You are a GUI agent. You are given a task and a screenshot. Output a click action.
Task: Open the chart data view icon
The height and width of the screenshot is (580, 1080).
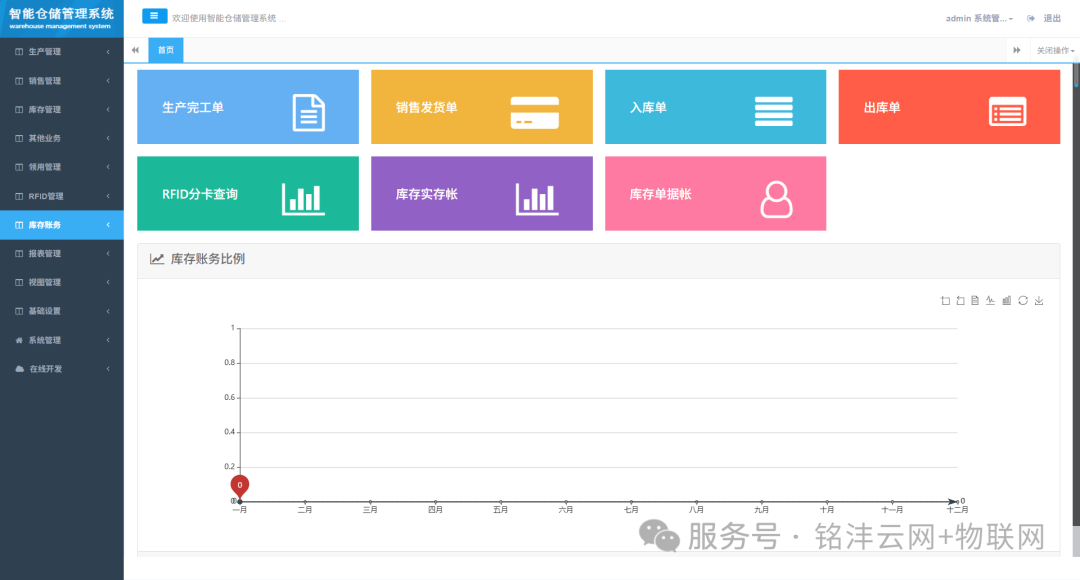pyautogui.click(x=974, y=300)
